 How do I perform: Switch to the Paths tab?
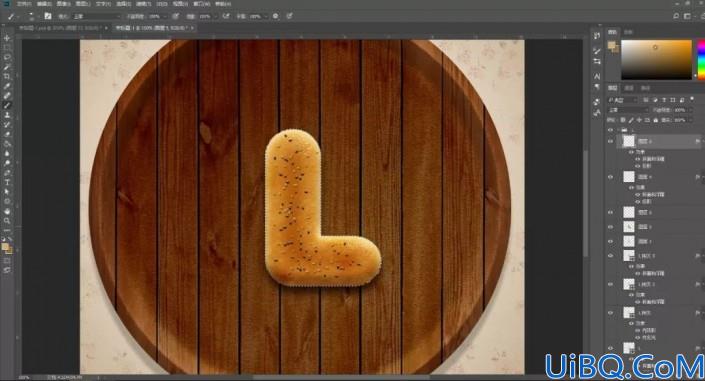click(645, 88)
